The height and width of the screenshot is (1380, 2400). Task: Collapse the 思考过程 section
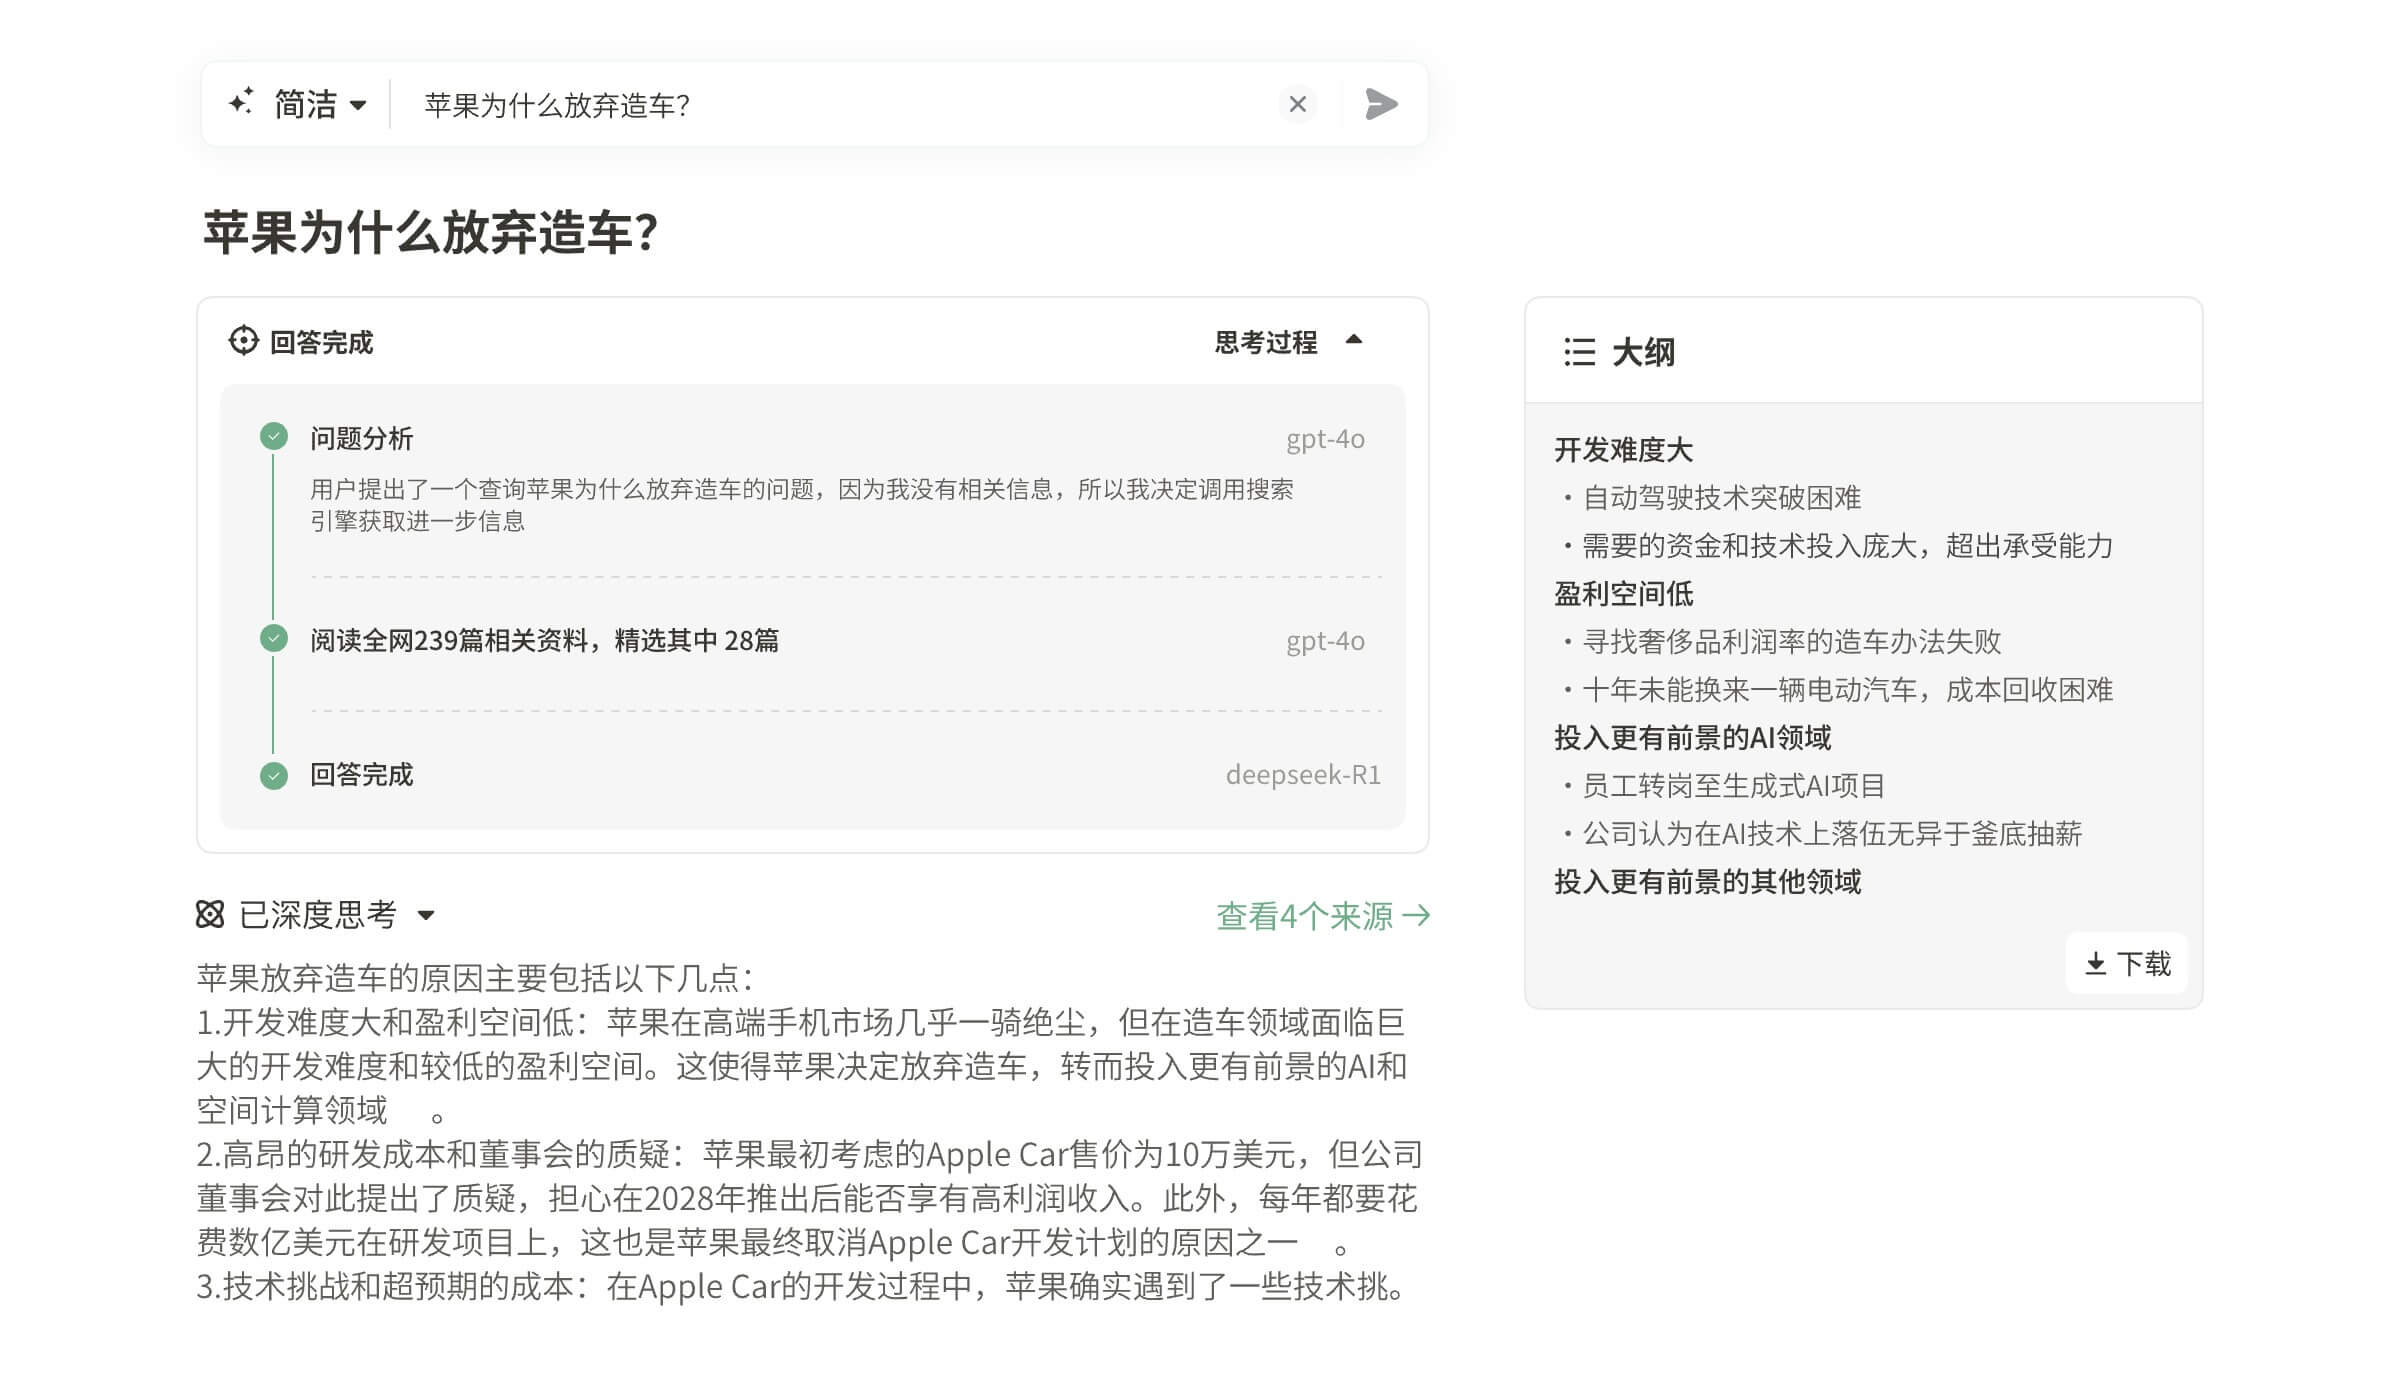click(x=1288, y=342)
